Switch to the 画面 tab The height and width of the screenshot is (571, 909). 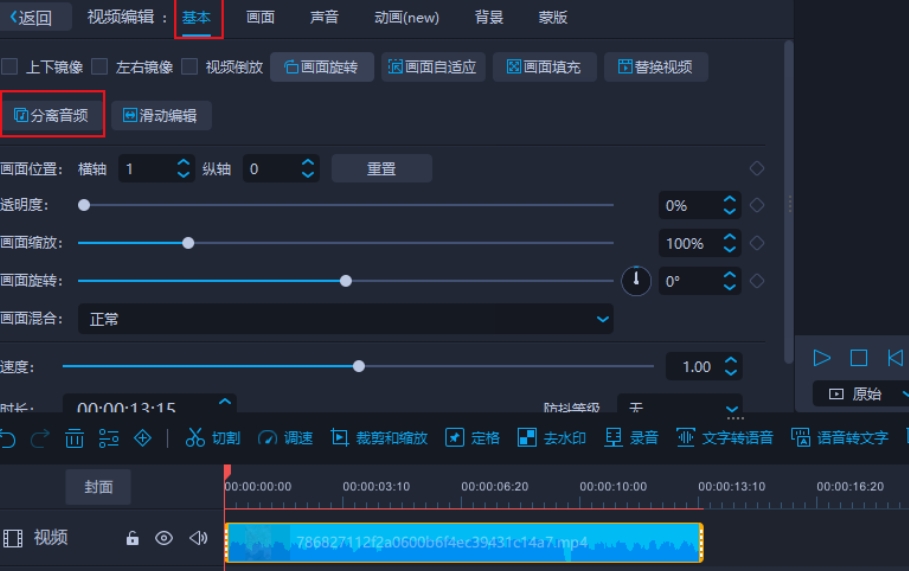tap(260, 17)
